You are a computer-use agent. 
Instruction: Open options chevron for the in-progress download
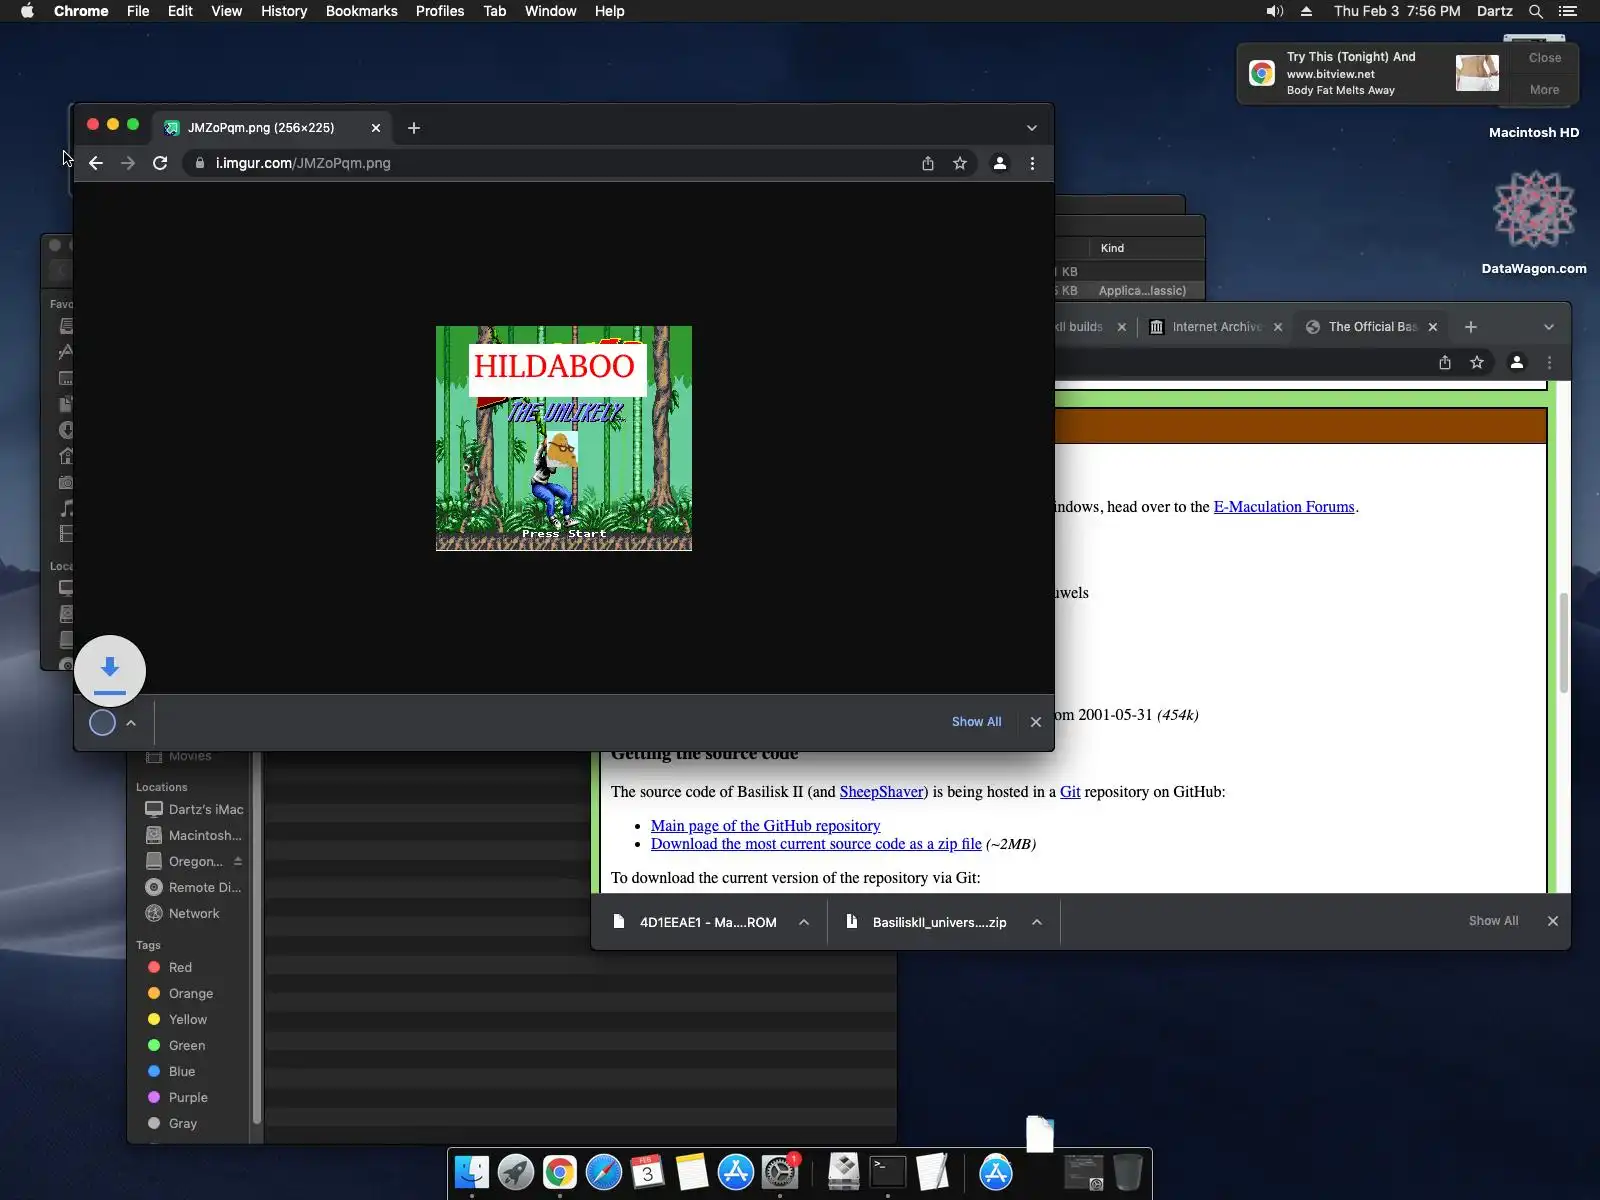click(x=131, y=723)
